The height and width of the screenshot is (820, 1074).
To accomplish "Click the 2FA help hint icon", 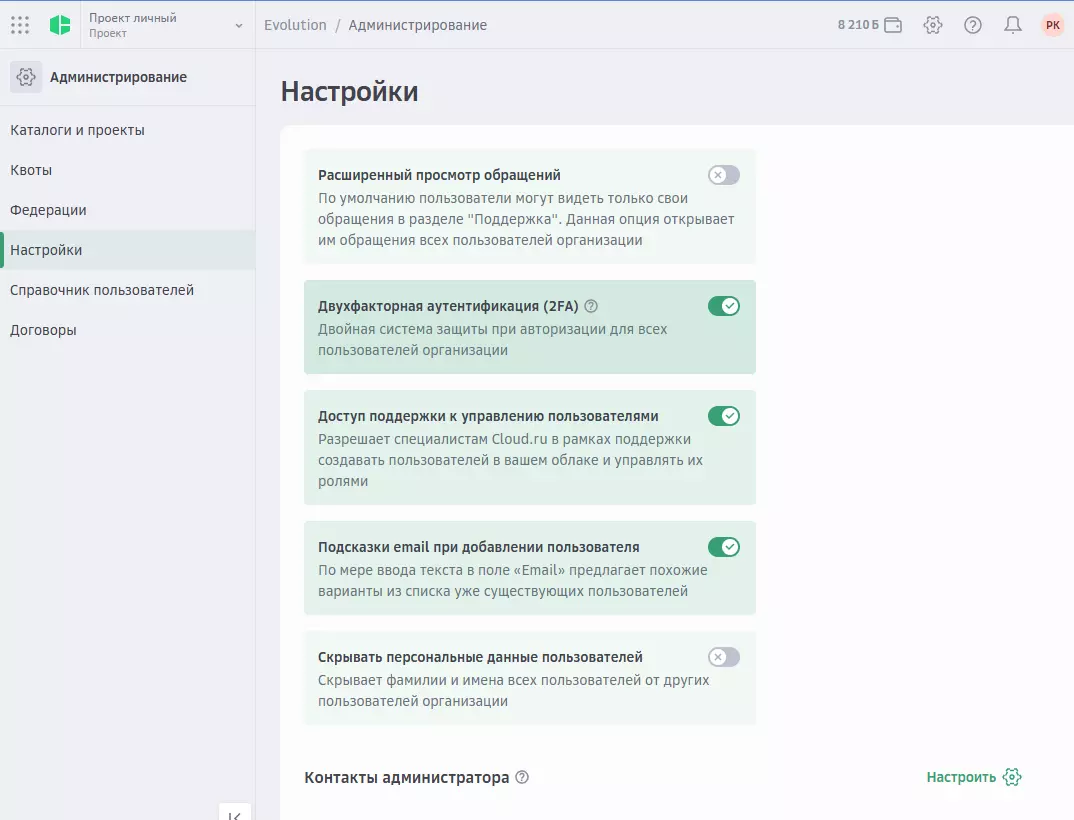I will click(591, 306).
